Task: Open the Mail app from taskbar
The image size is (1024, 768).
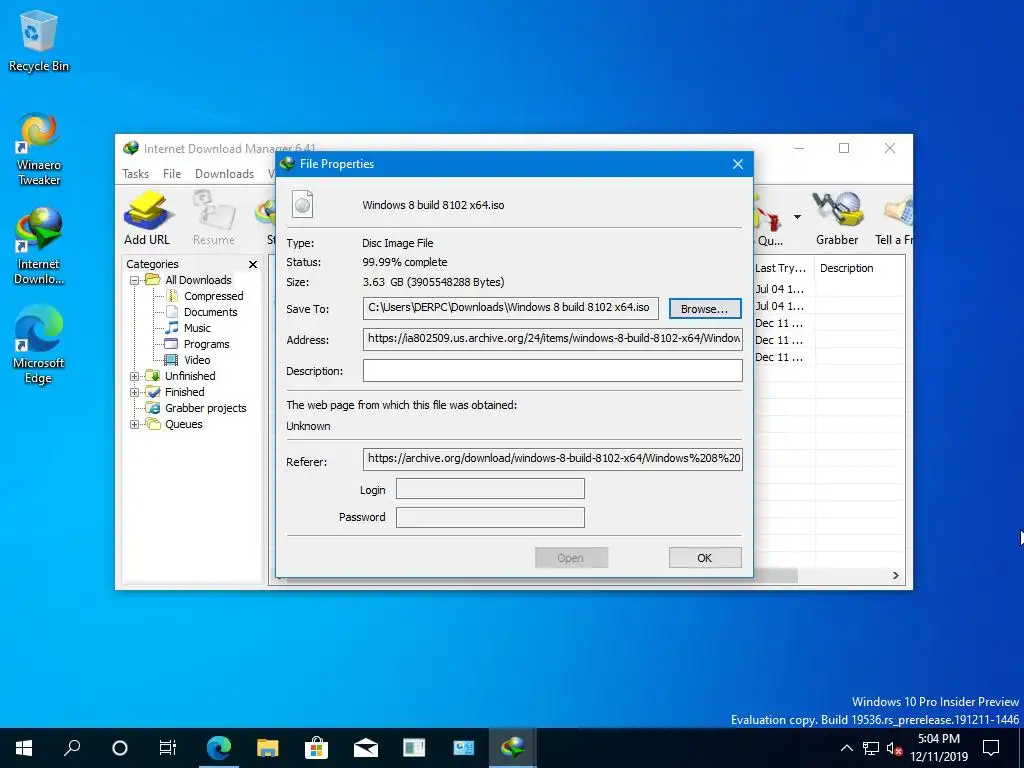Action: click(x=366, y=748)
